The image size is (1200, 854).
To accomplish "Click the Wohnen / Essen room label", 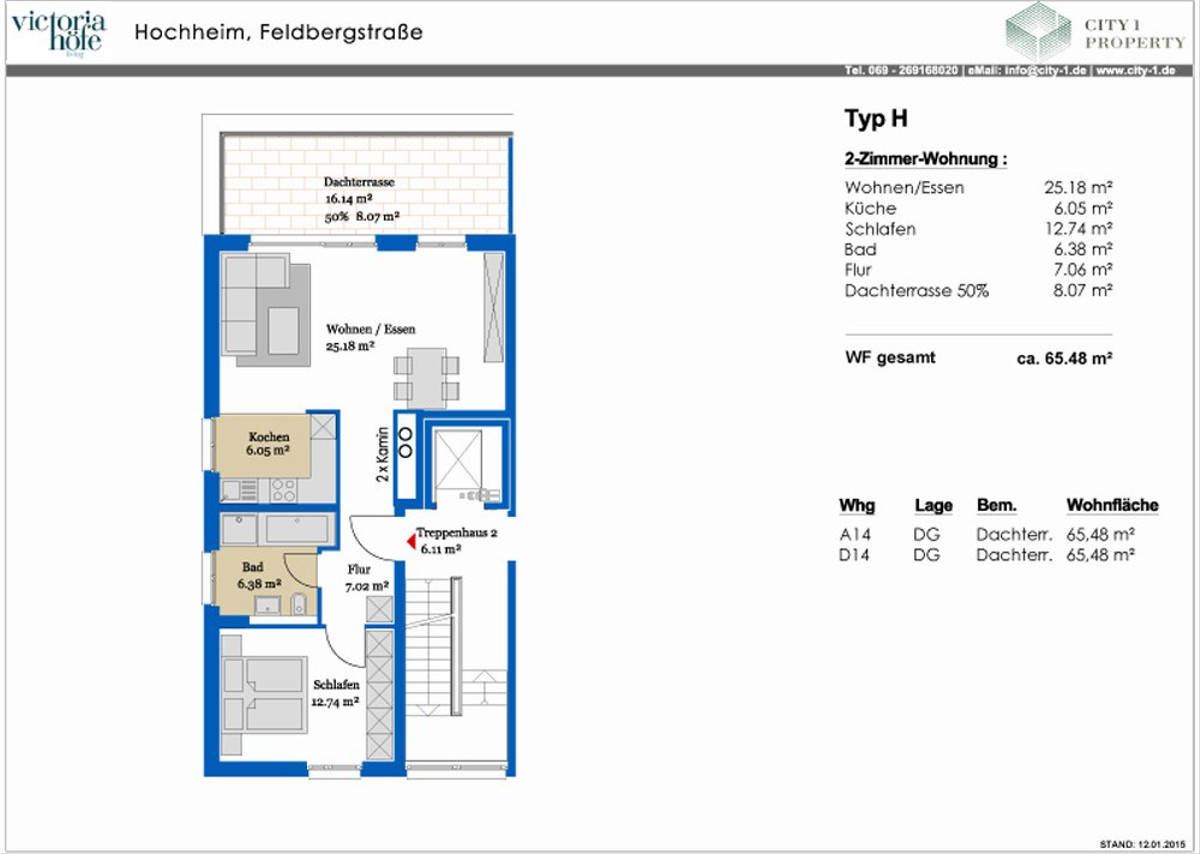I will 370,329.
